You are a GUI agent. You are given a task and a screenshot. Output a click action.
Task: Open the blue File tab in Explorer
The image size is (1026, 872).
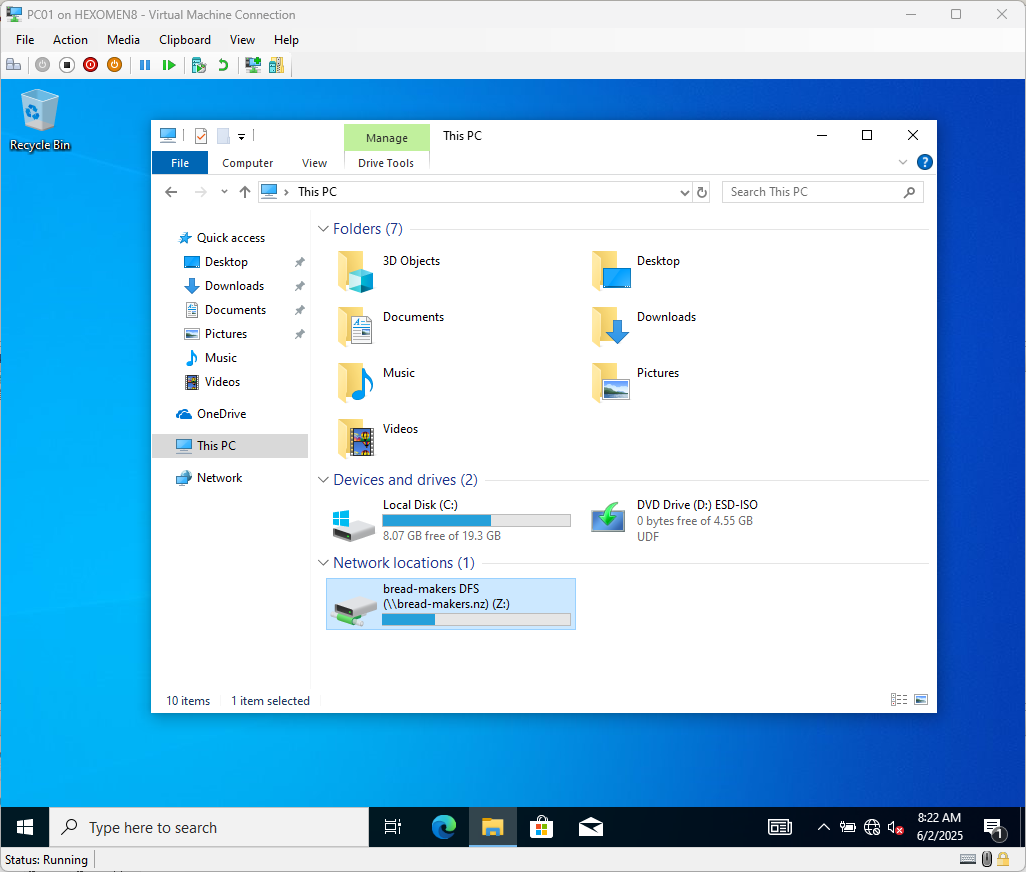coord(180,163)
